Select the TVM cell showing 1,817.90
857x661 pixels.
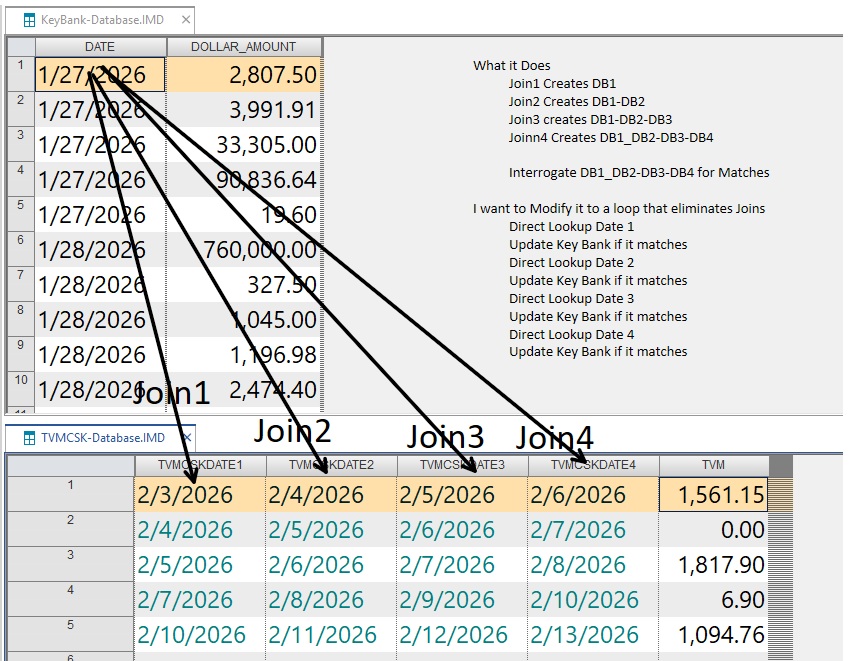pyautogui.click(x=713, y=565)
